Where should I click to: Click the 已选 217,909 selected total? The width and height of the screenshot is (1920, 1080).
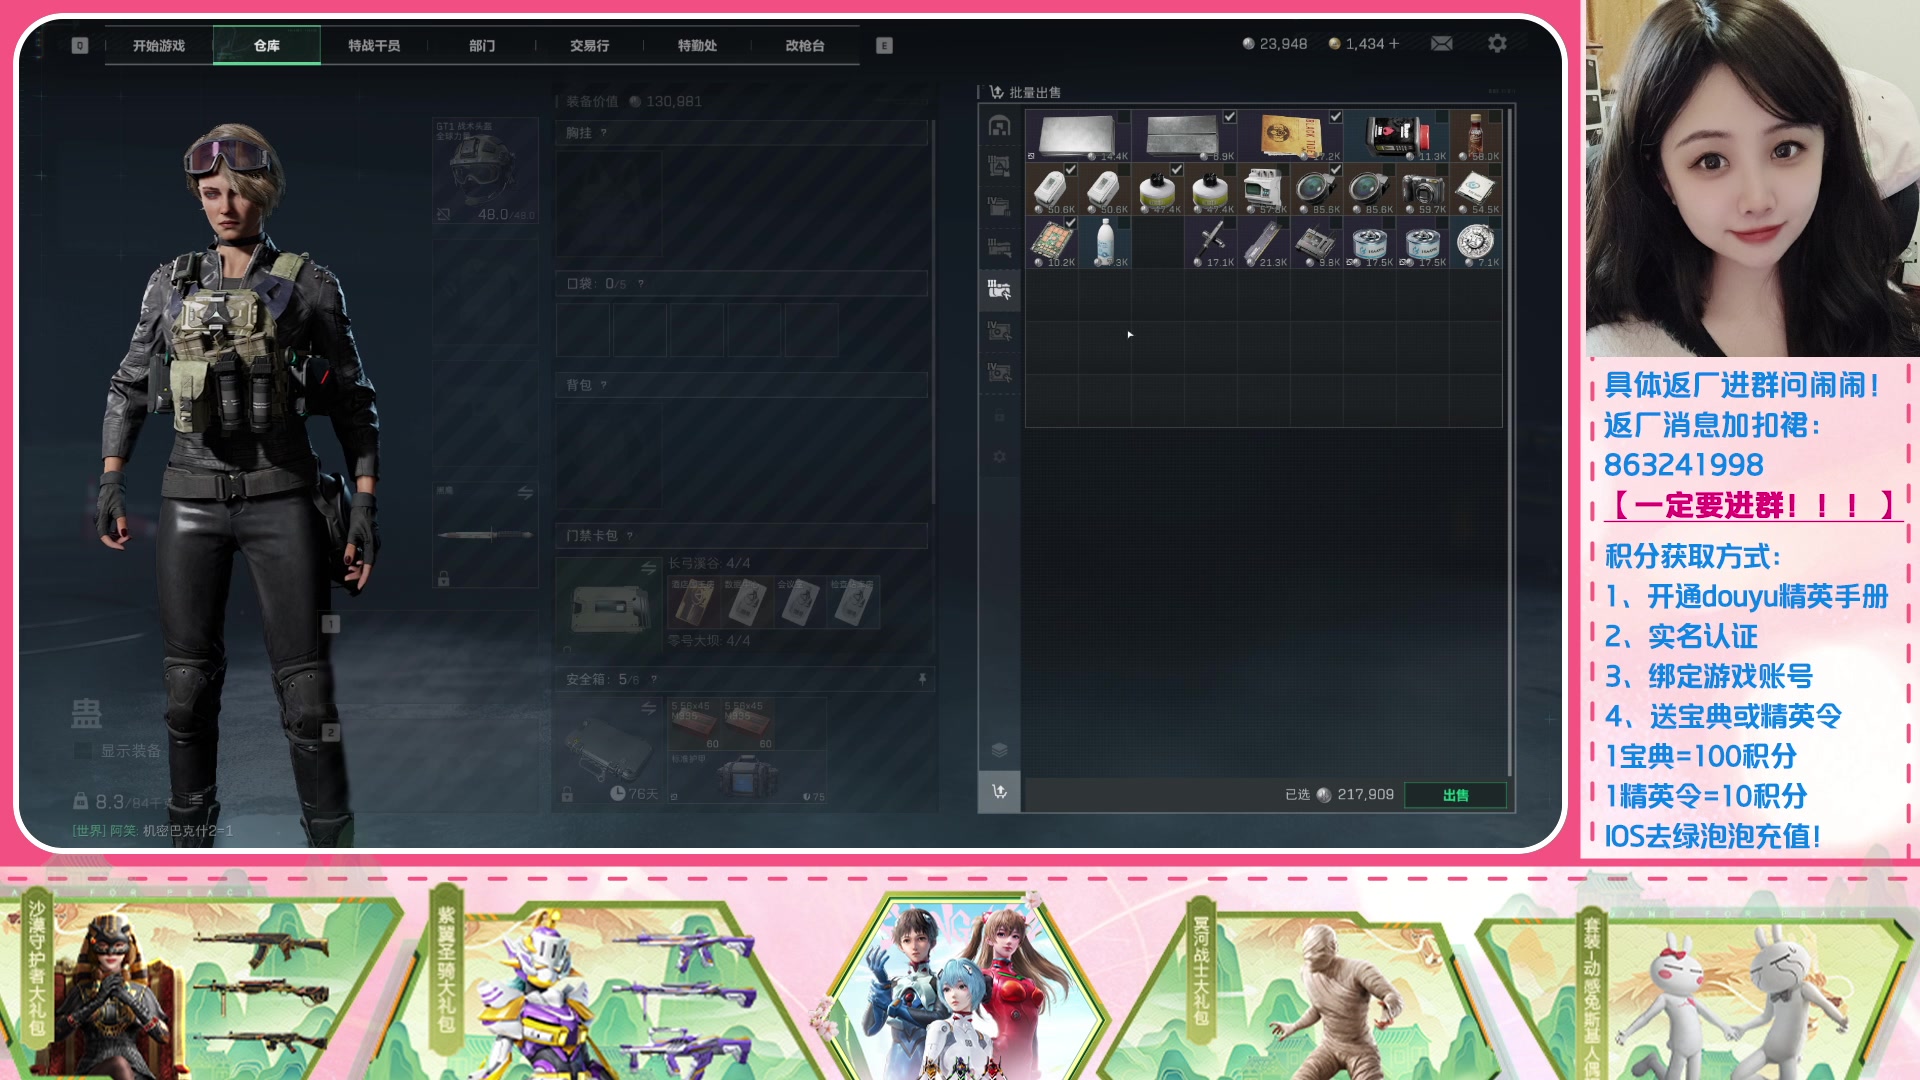(x=1339, y=794)
